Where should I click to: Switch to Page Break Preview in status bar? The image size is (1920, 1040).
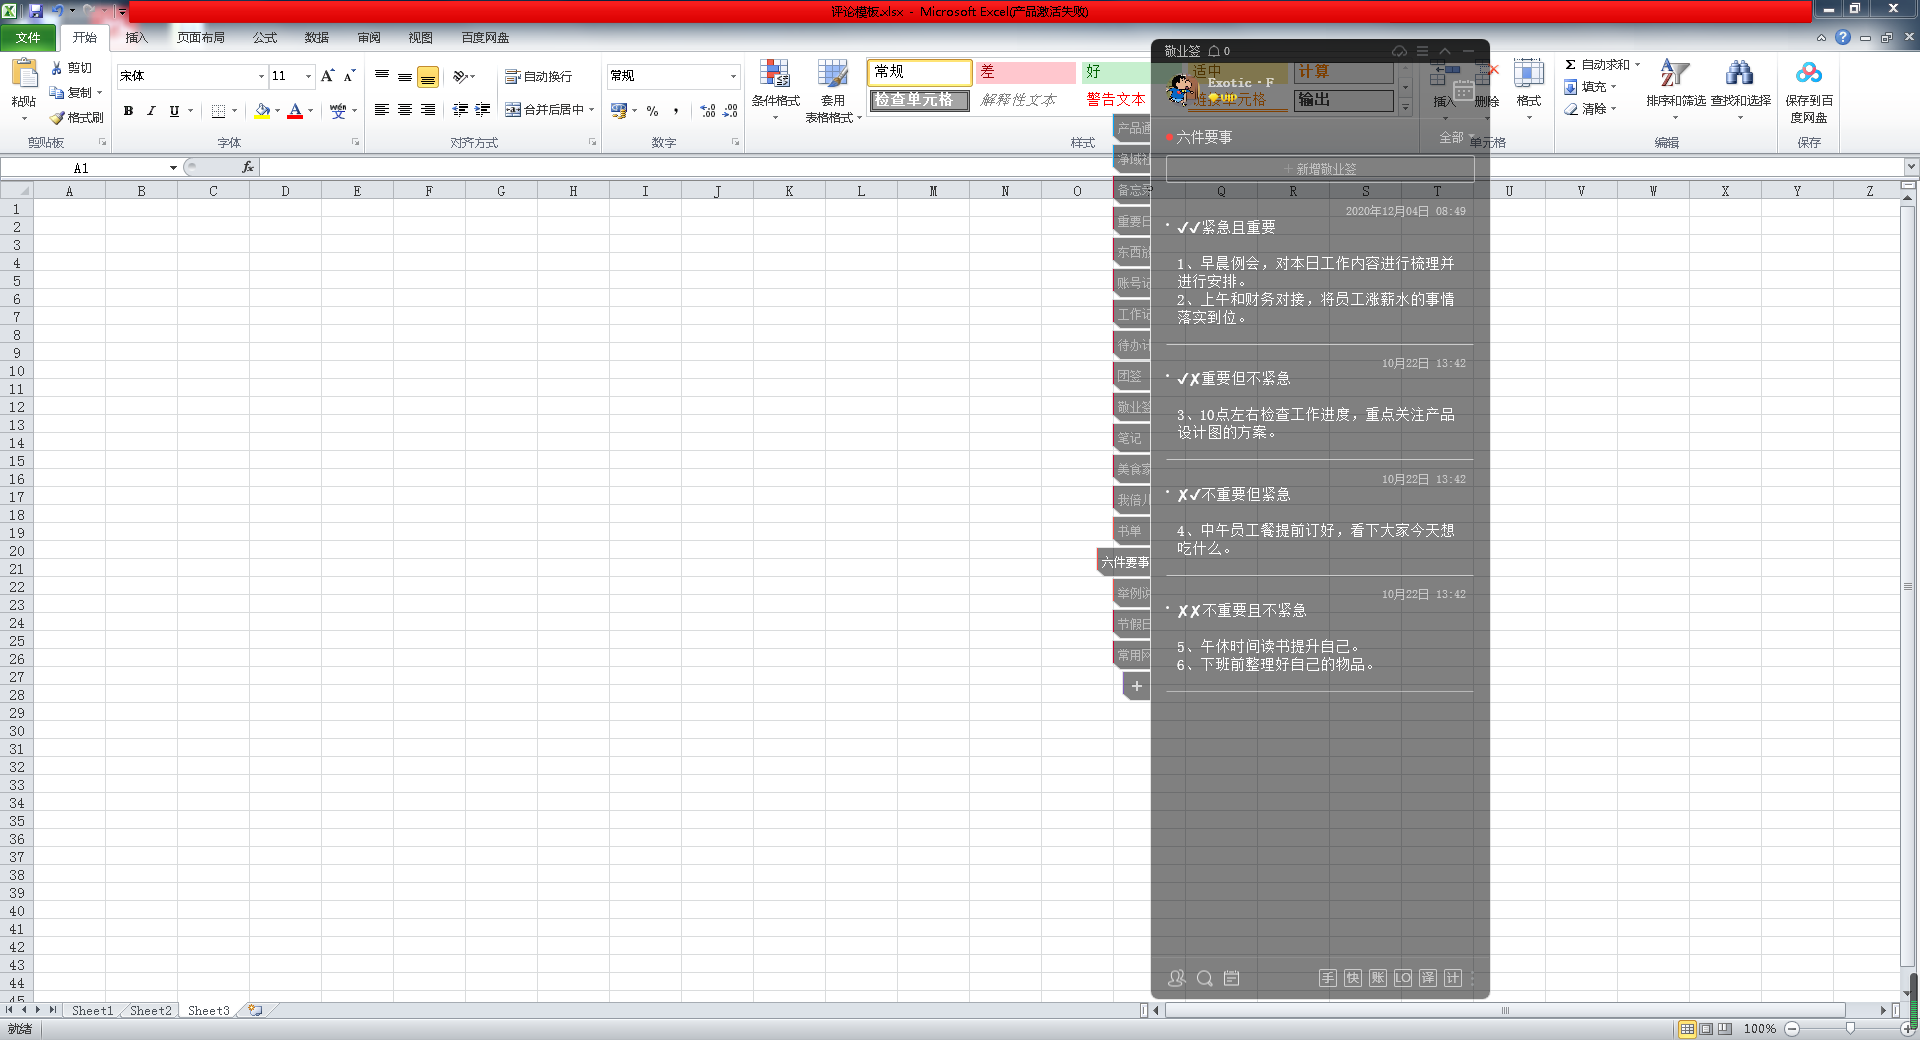pyautogui.click(x=1724, y=1028)
